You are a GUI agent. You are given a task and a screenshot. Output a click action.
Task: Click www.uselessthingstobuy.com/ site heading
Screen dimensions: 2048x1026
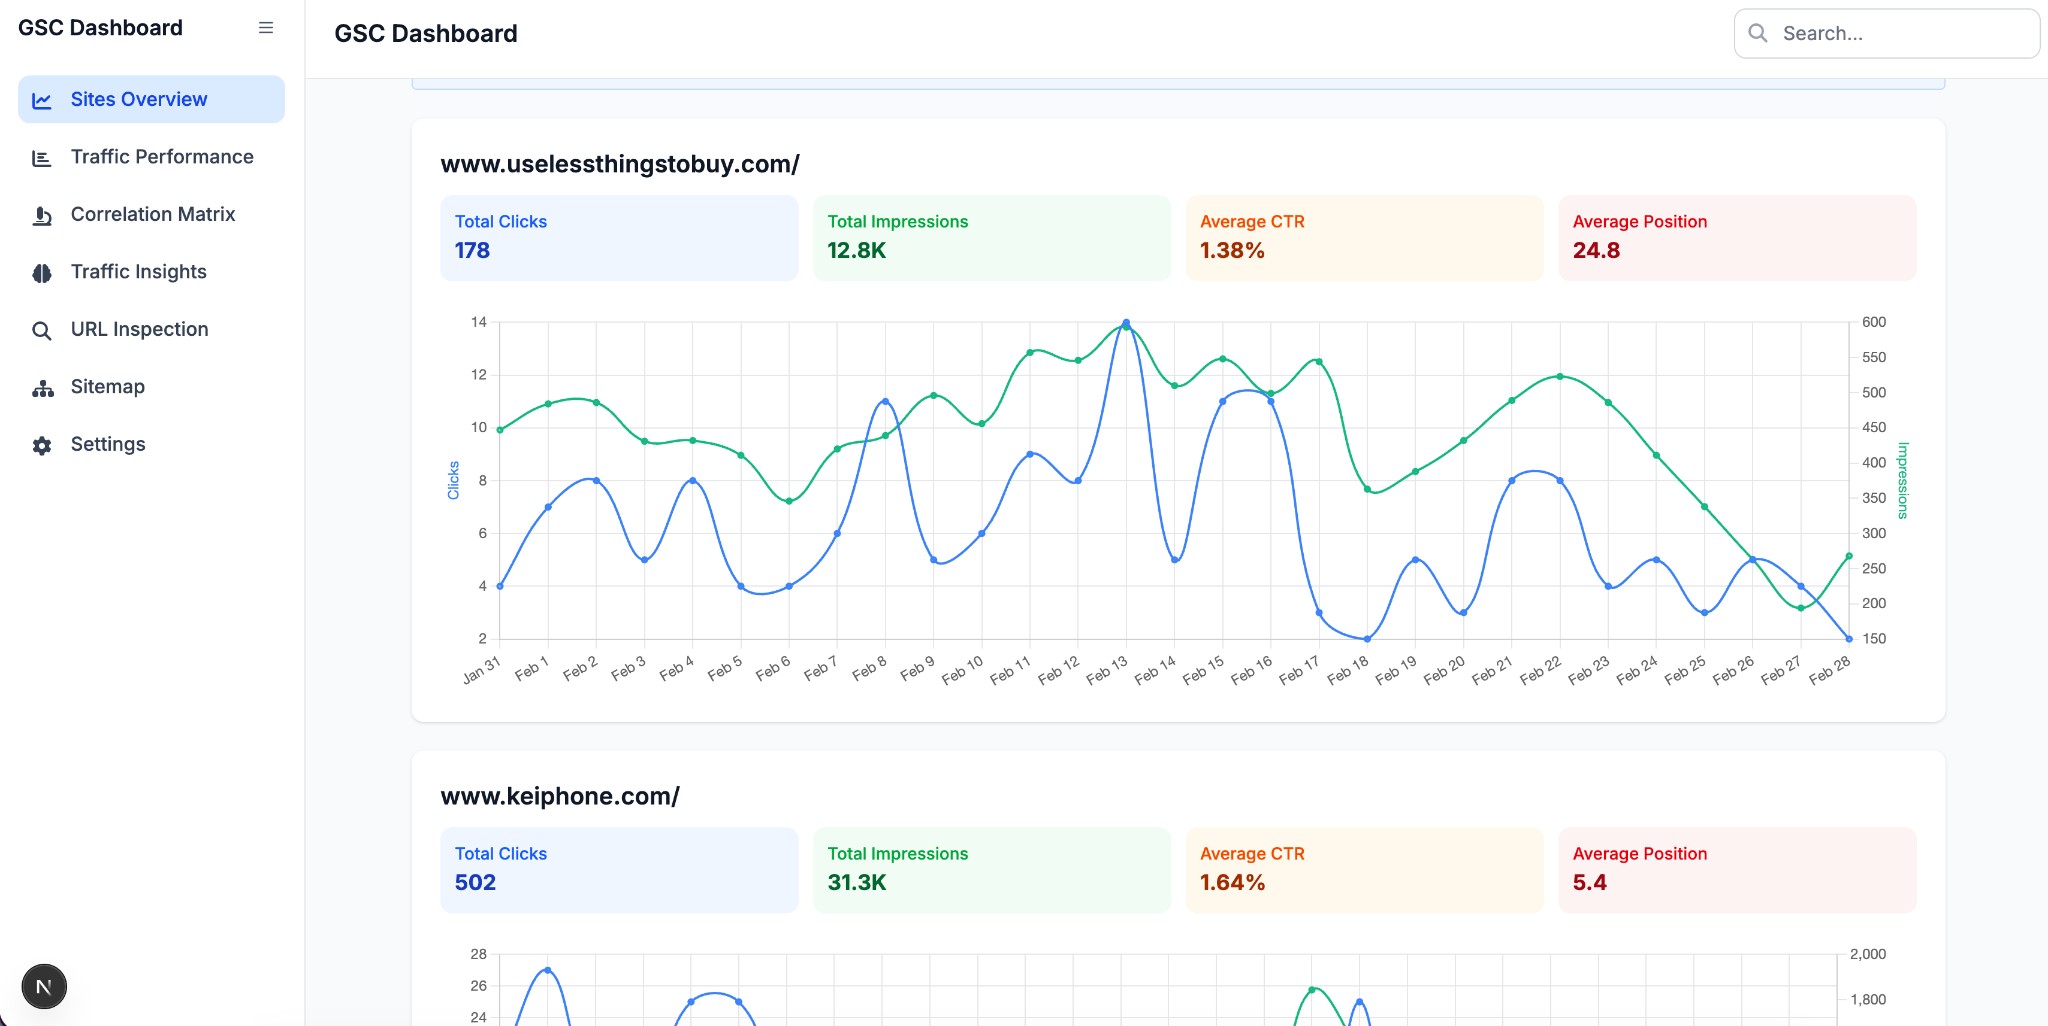(620, 164)
